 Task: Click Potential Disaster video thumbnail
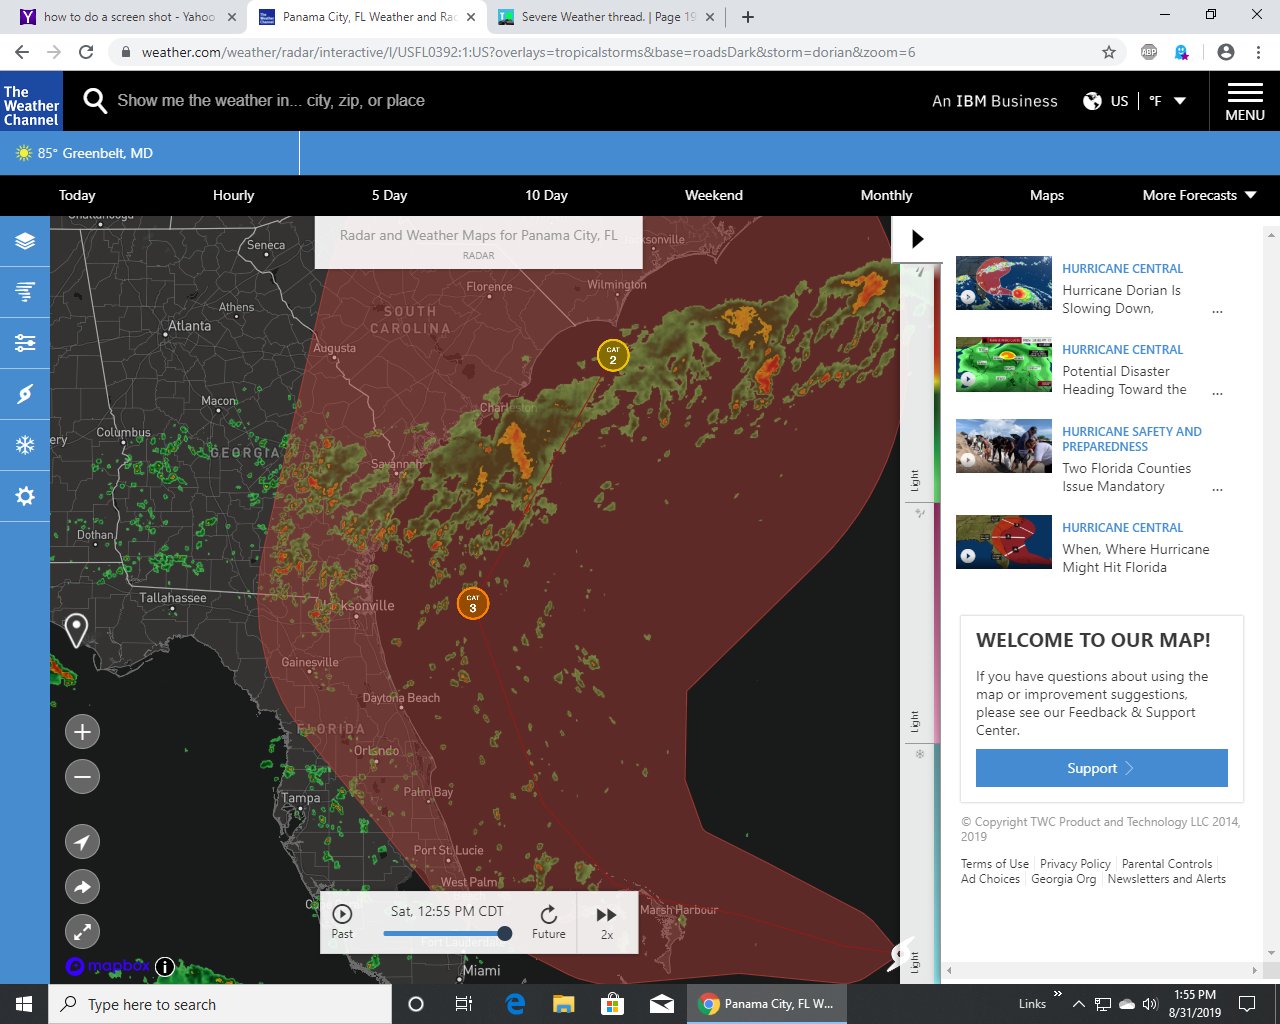pyautogui.click(x=1003, y=364)
